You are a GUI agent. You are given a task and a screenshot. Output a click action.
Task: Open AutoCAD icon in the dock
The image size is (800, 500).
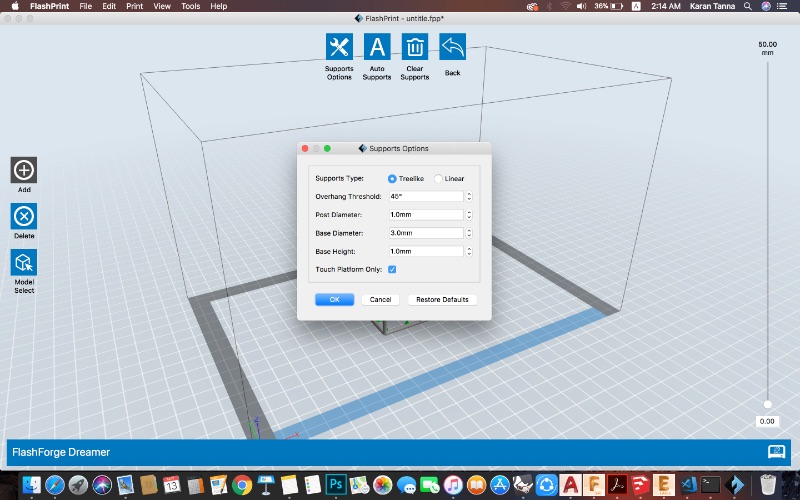(570, 485)
